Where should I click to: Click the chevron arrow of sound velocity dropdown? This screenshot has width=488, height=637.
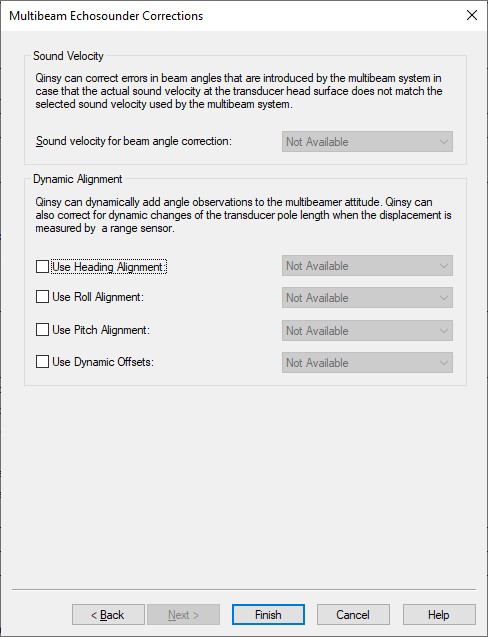(444, 142)
